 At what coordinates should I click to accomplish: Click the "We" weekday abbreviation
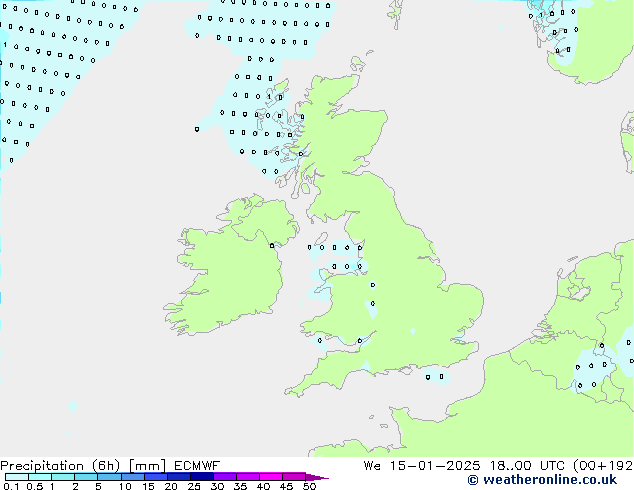[372, 466]
